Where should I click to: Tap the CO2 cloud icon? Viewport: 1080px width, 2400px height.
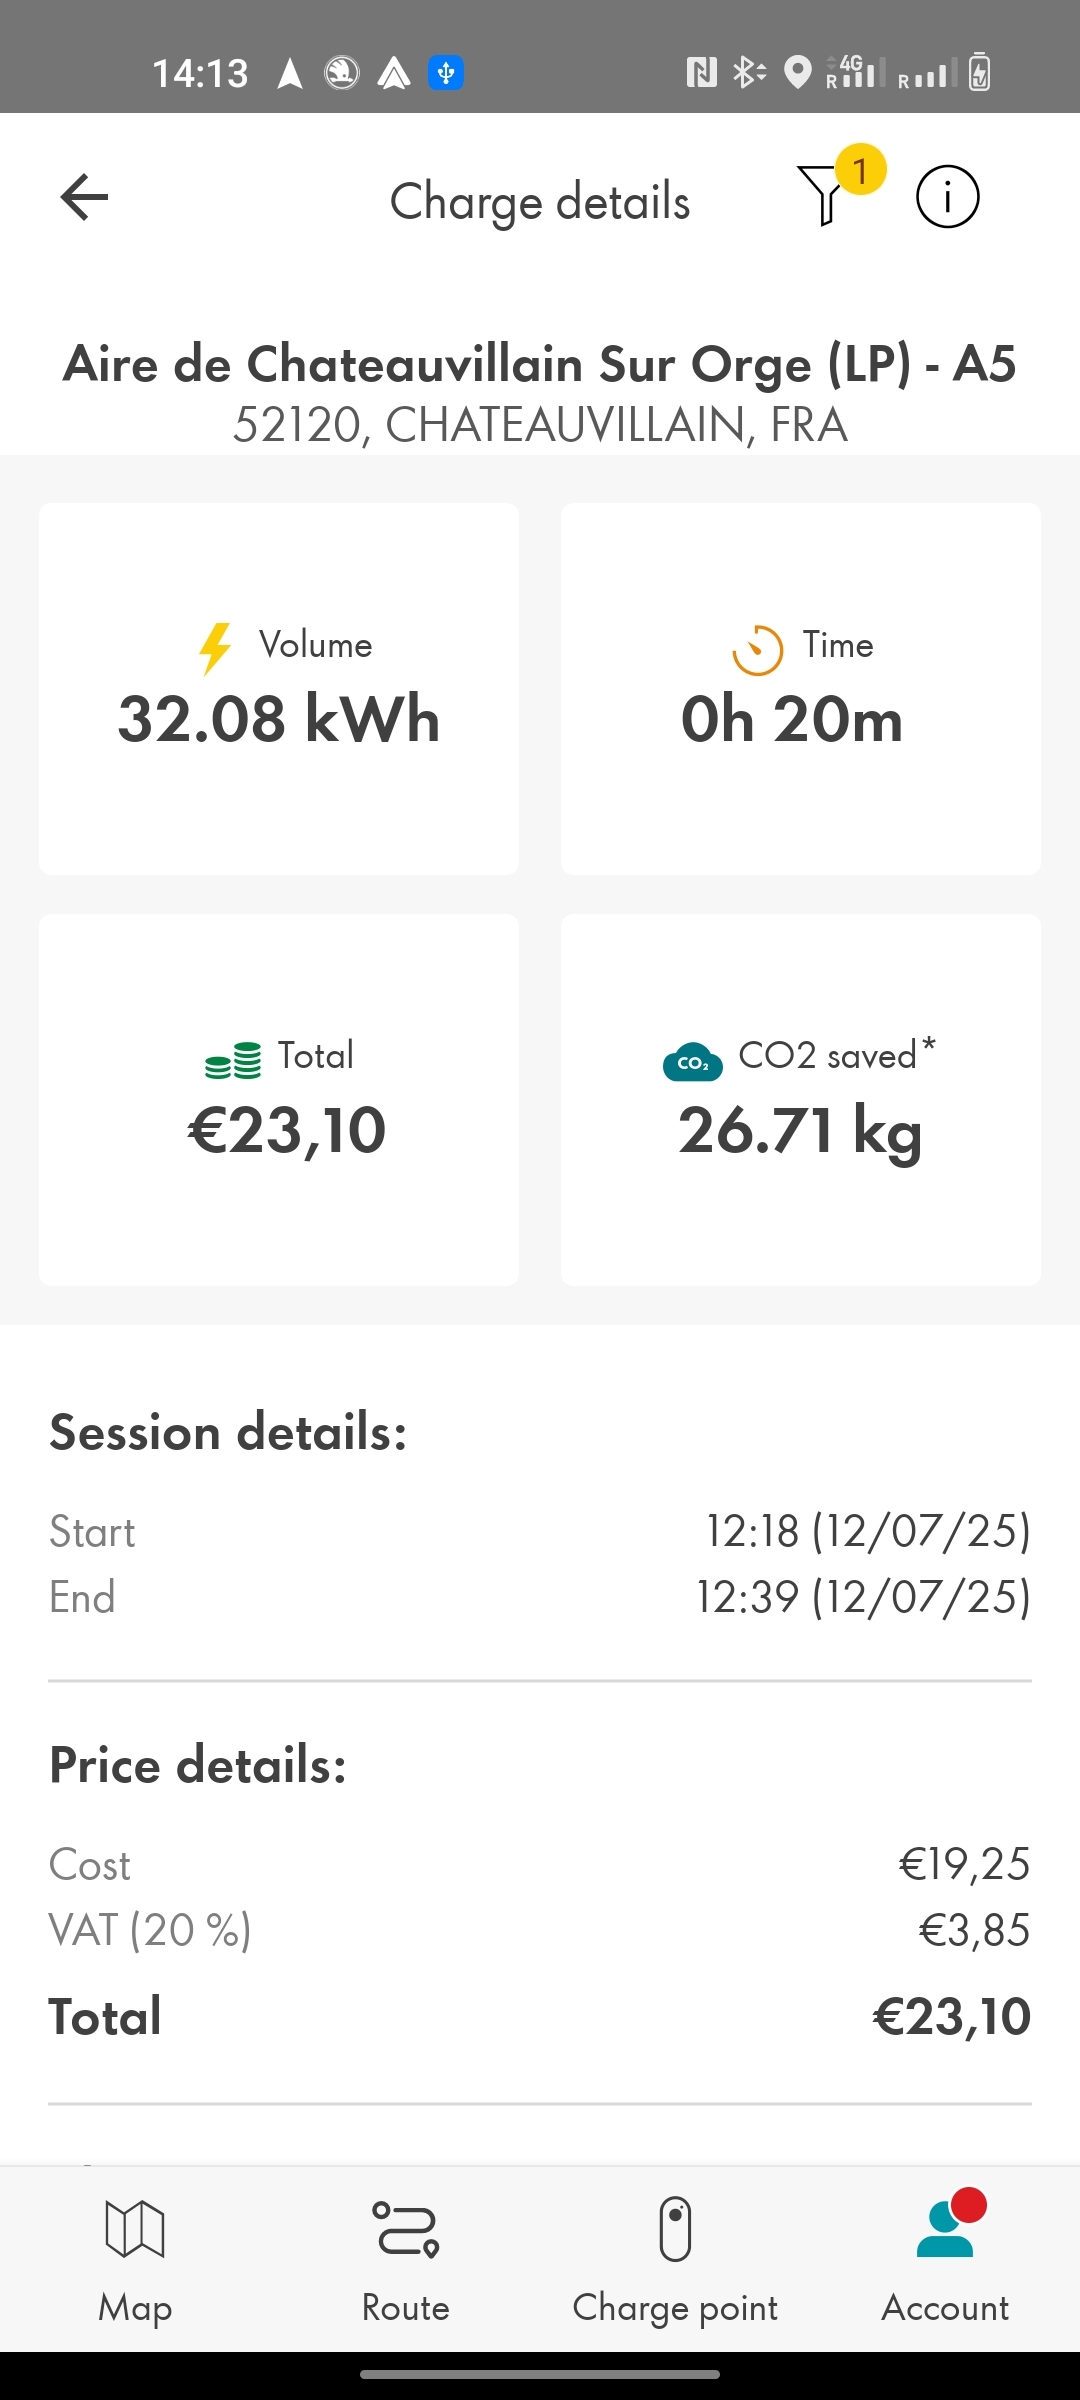coord(692,1061)
